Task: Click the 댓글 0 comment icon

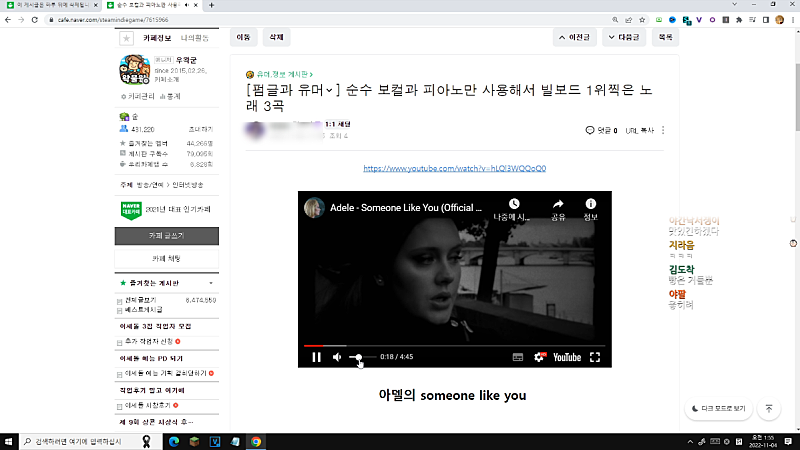Action: (x=590, y=131)
